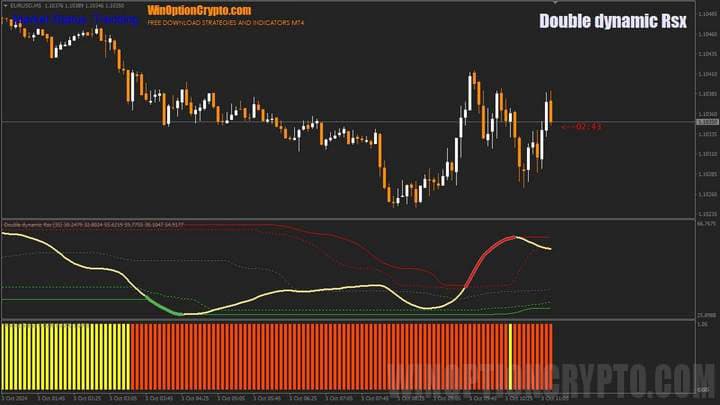The width and height of the screenshot is (720, 405).
Task: Click the yellow histogram block at left
Action: [65, 356]
